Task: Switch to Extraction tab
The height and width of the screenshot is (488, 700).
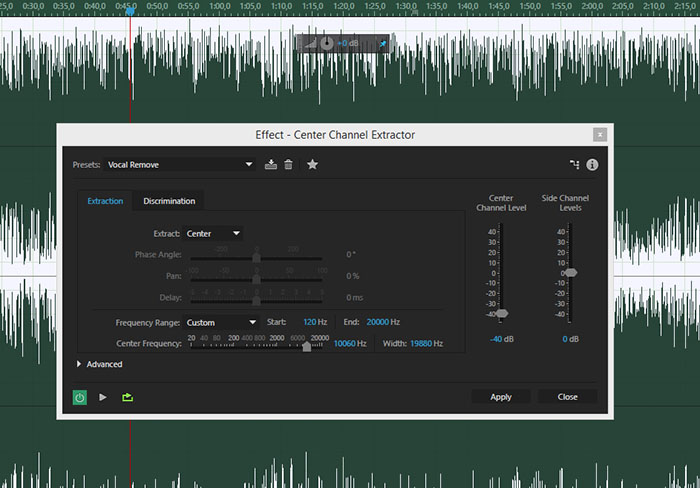Action: (x=105, y=201)
